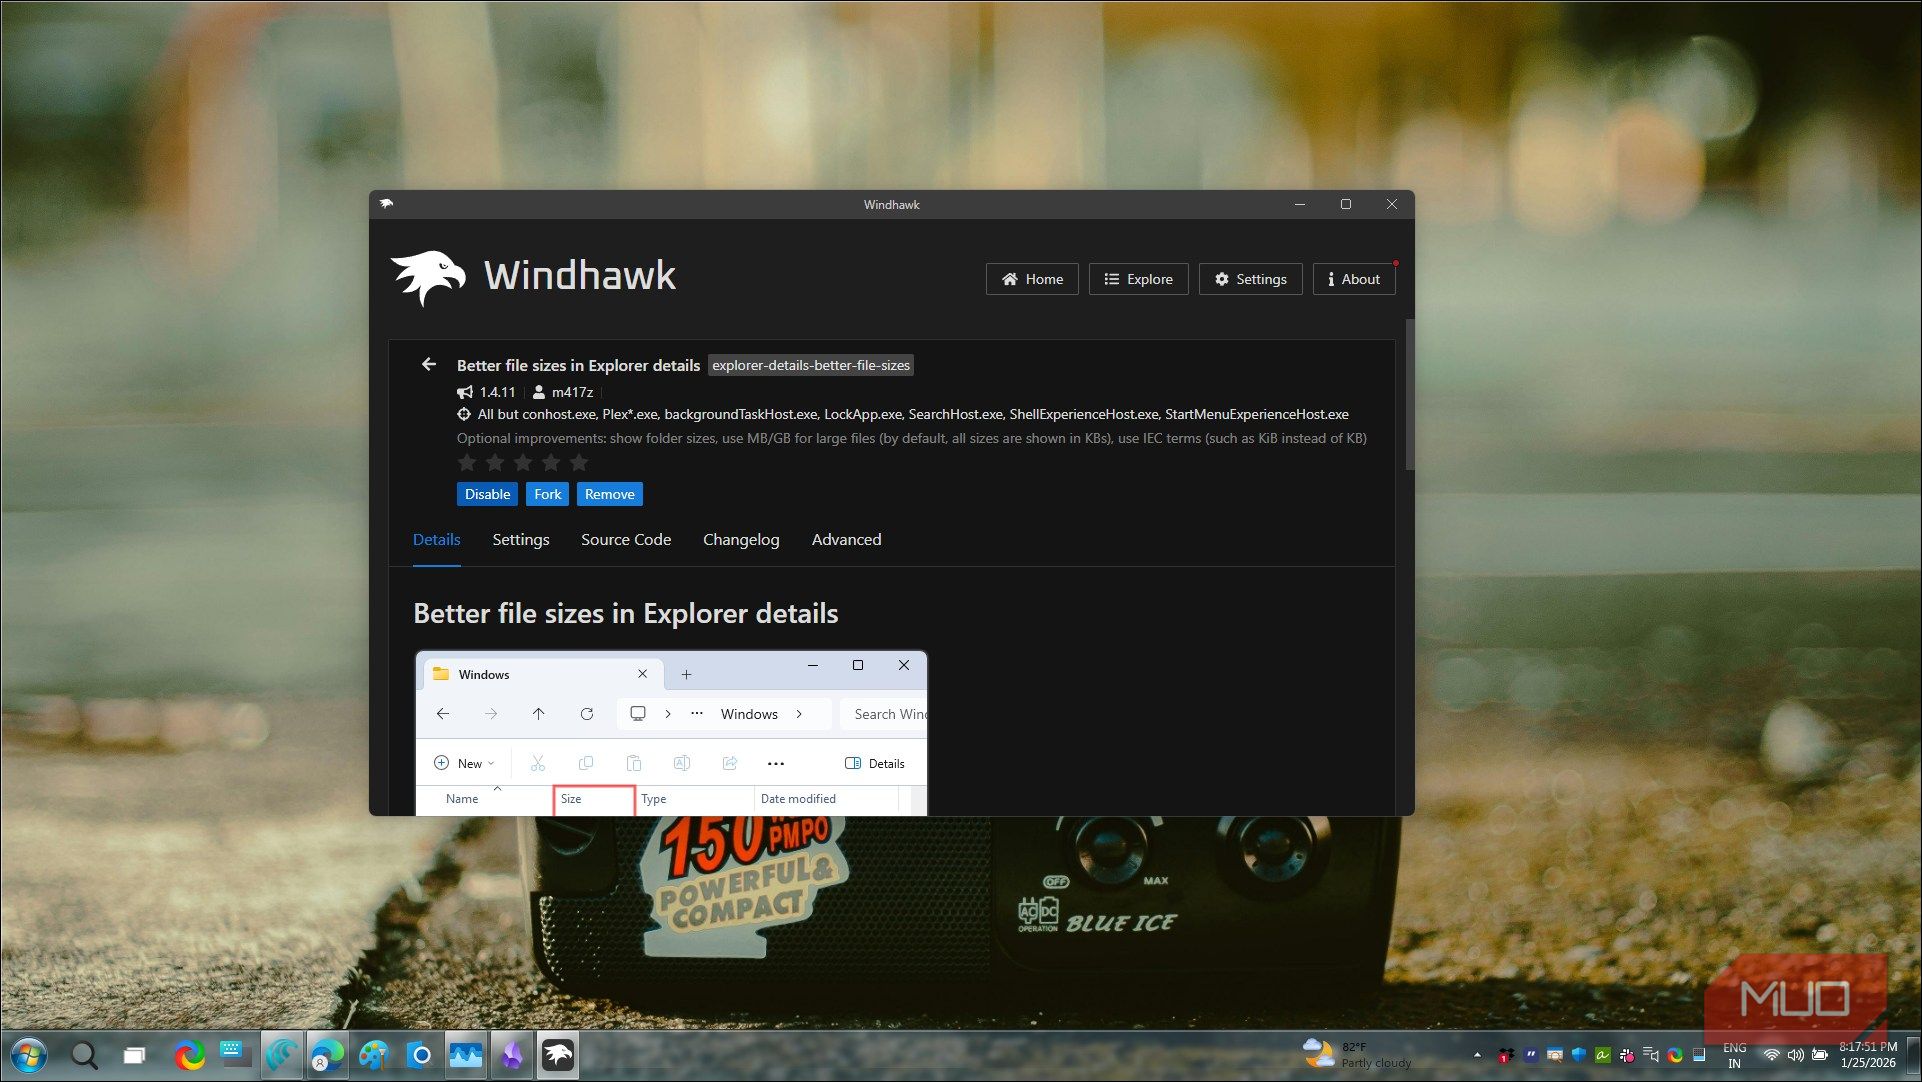The height and width of the screenshot is (1082, 1922).
Task: Click the Windhawk window vertical scrollbar
Action: tap(1410, 395)
